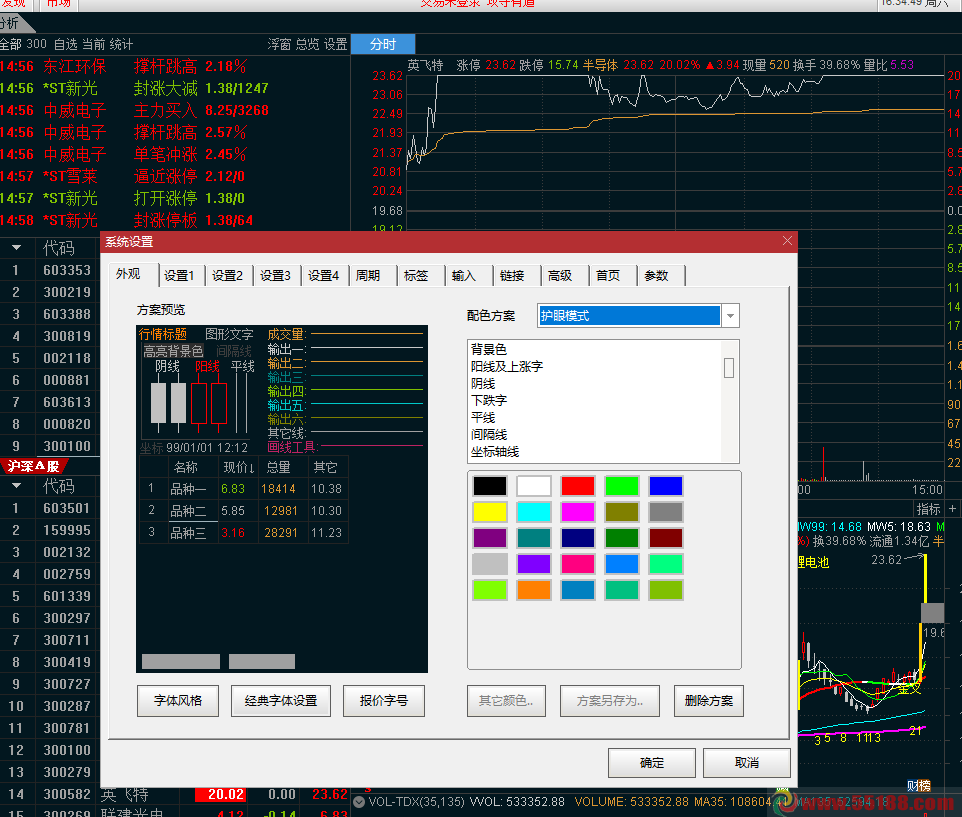Choose the navy blue color swatch

click(x=578, y=538)
